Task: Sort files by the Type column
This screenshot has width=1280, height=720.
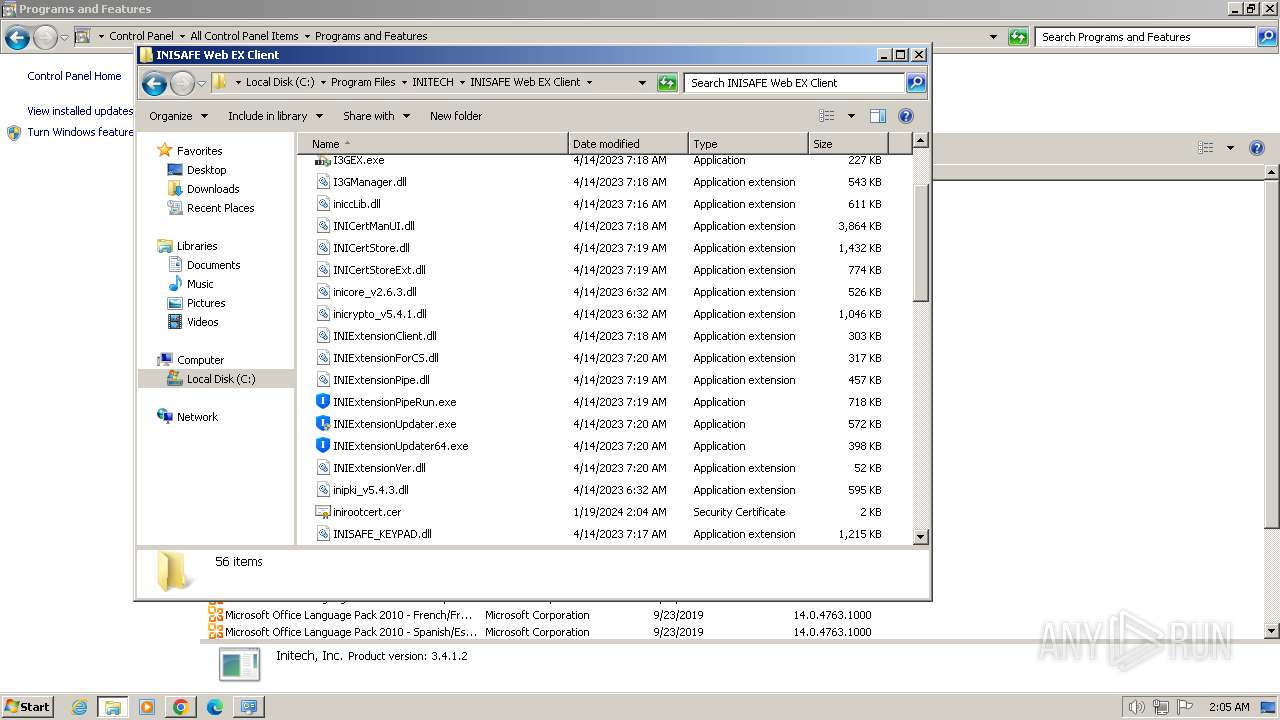Action: pos(748,144)
